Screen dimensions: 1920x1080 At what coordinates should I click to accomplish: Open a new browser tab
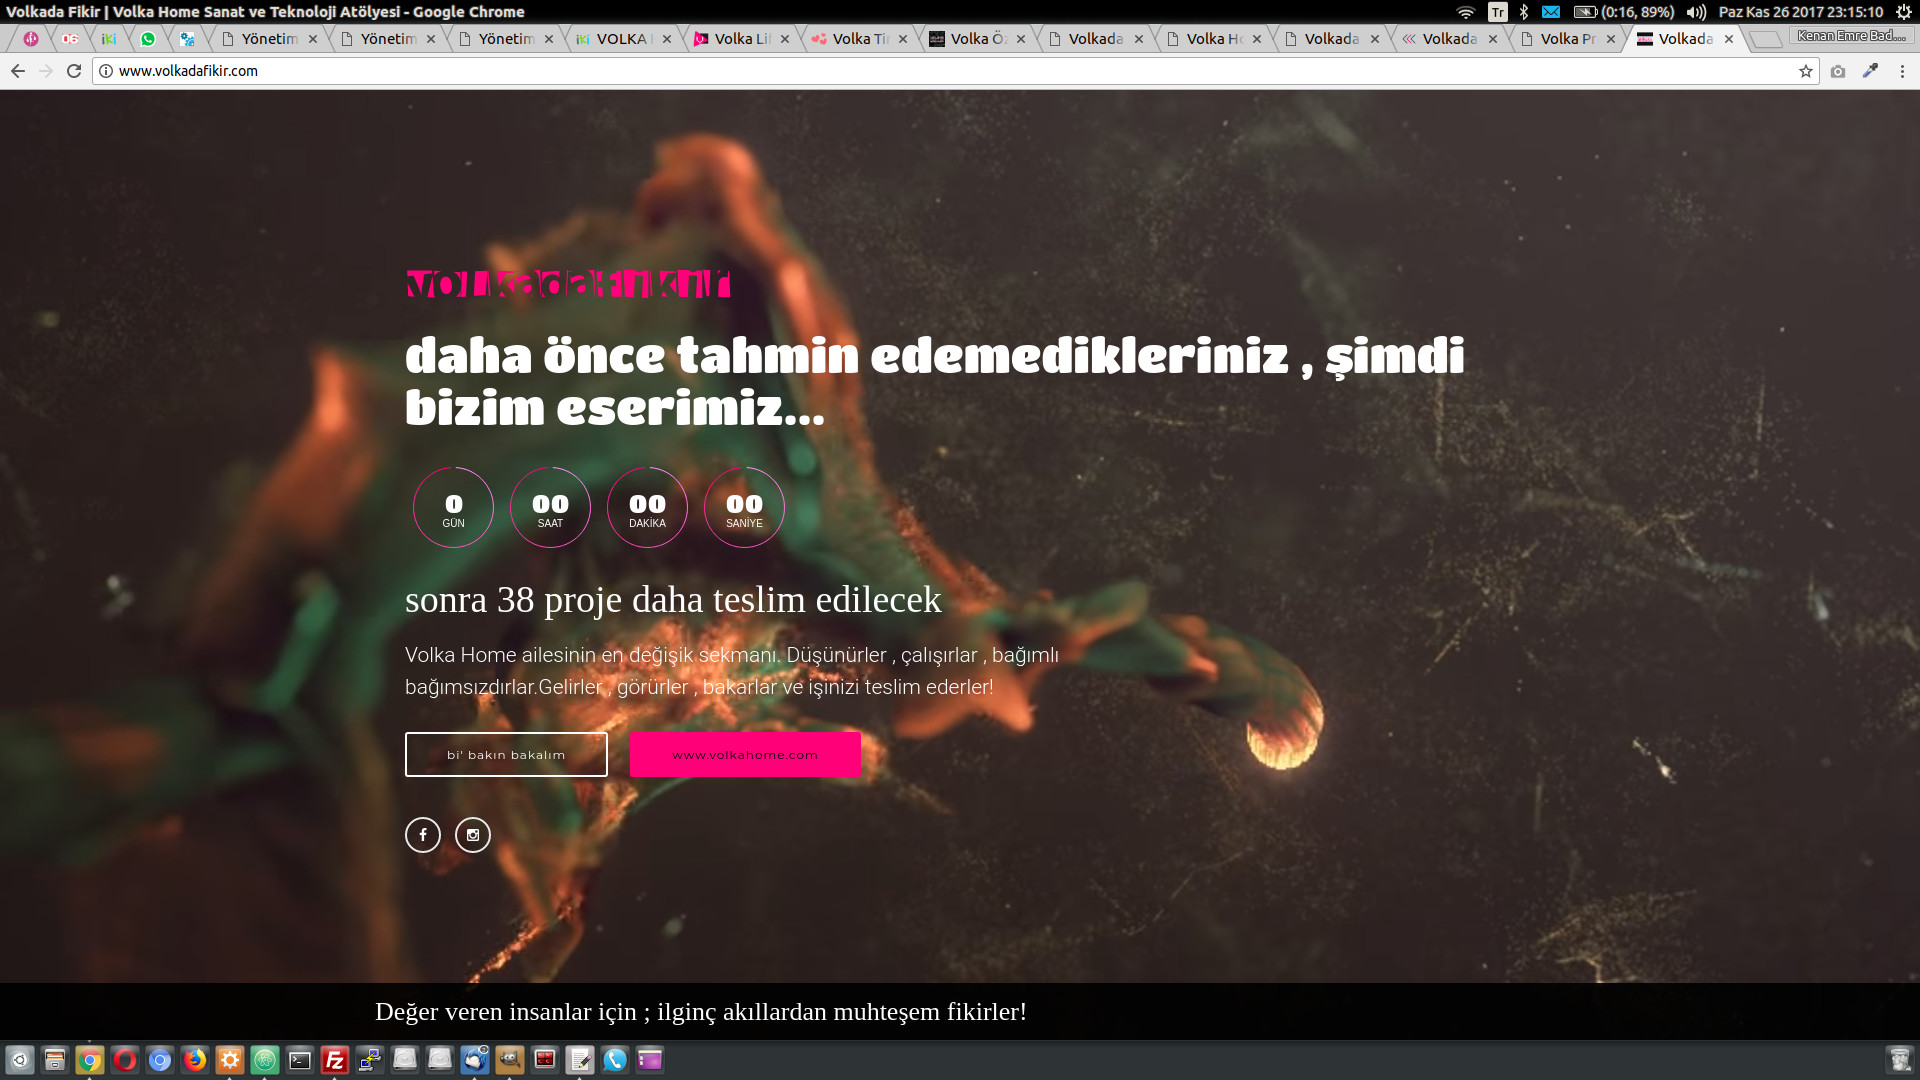(x=1766, y=39)
